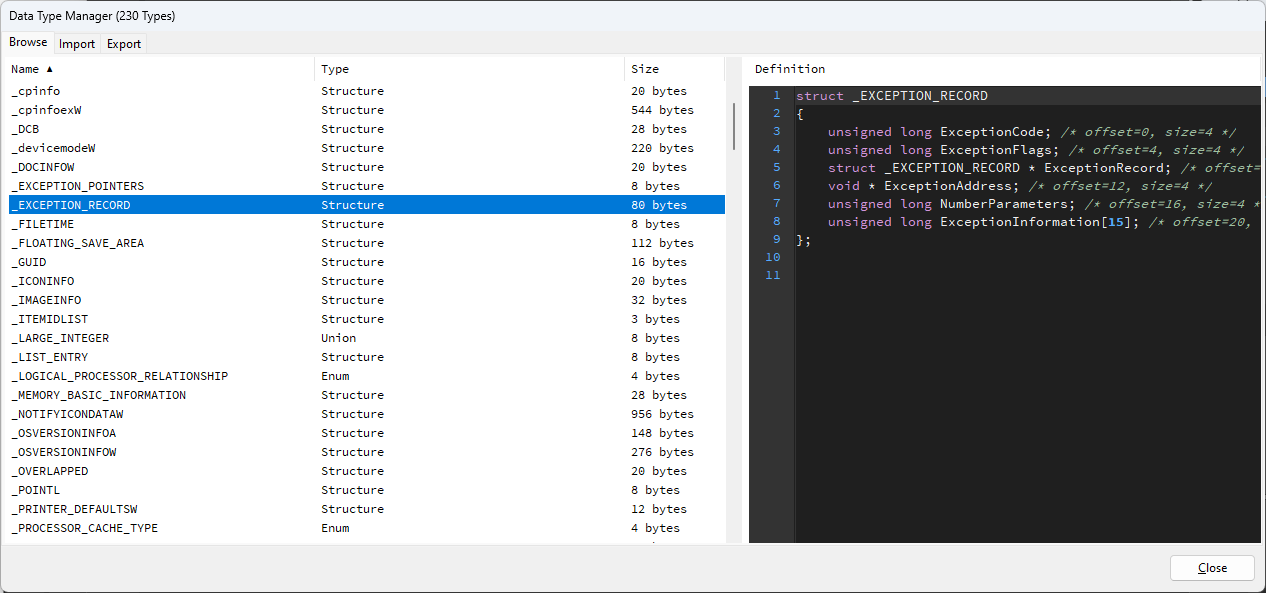The image size is (1266, 593).
Task: Select the _DCB structure row
Action: click(x=366, y=129)
